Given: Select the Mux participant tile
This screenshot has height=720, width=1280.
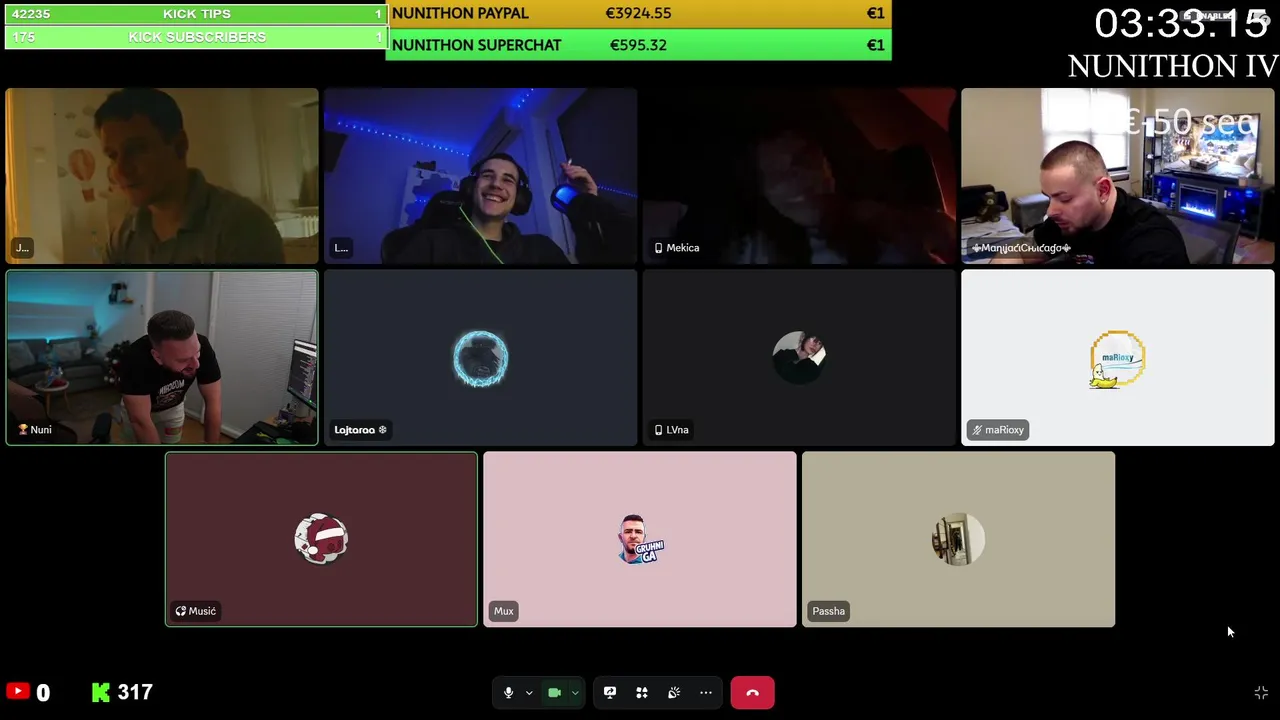Looking at the screenshot, I should (x=640, y=539).
